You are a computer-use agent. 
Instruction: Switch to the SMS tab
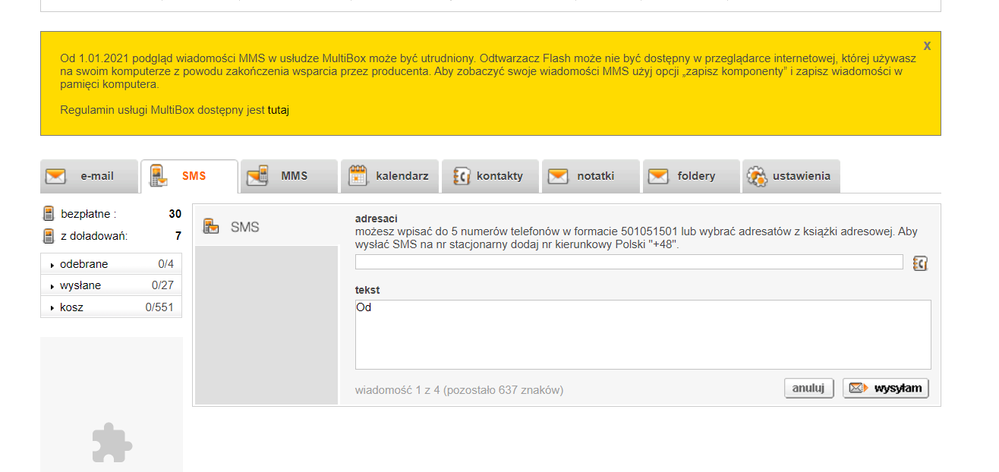189,176
